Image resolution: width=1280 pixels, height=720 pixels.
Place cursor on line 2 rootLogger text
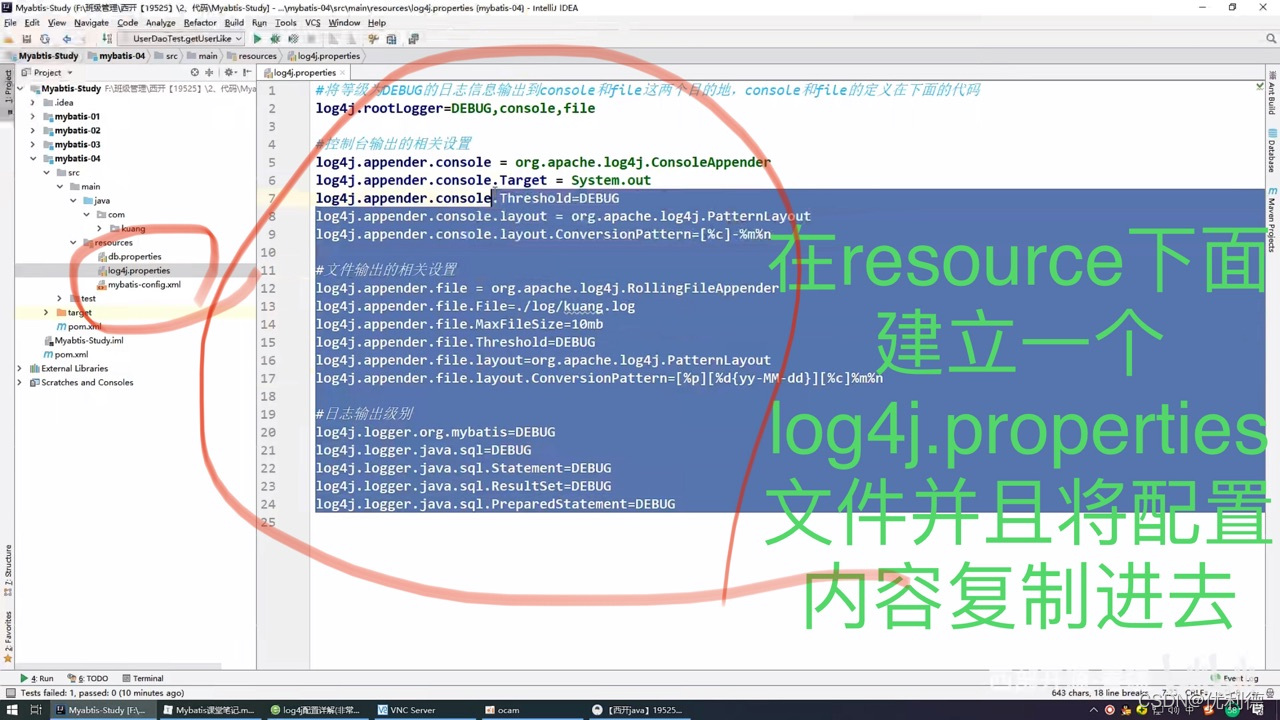pos(455,108)
